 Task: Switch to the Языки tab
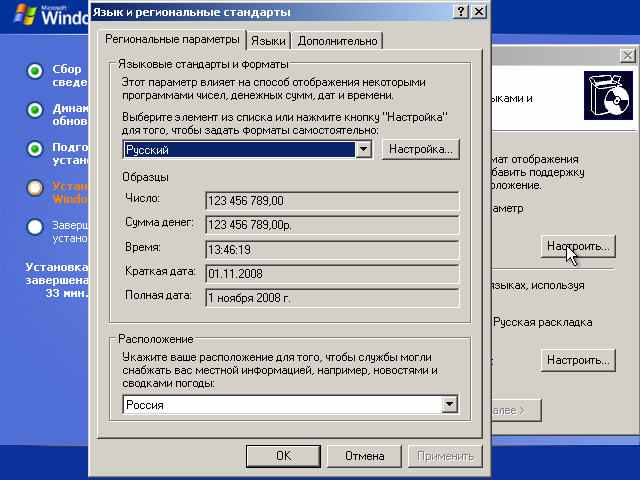(268, 41)
